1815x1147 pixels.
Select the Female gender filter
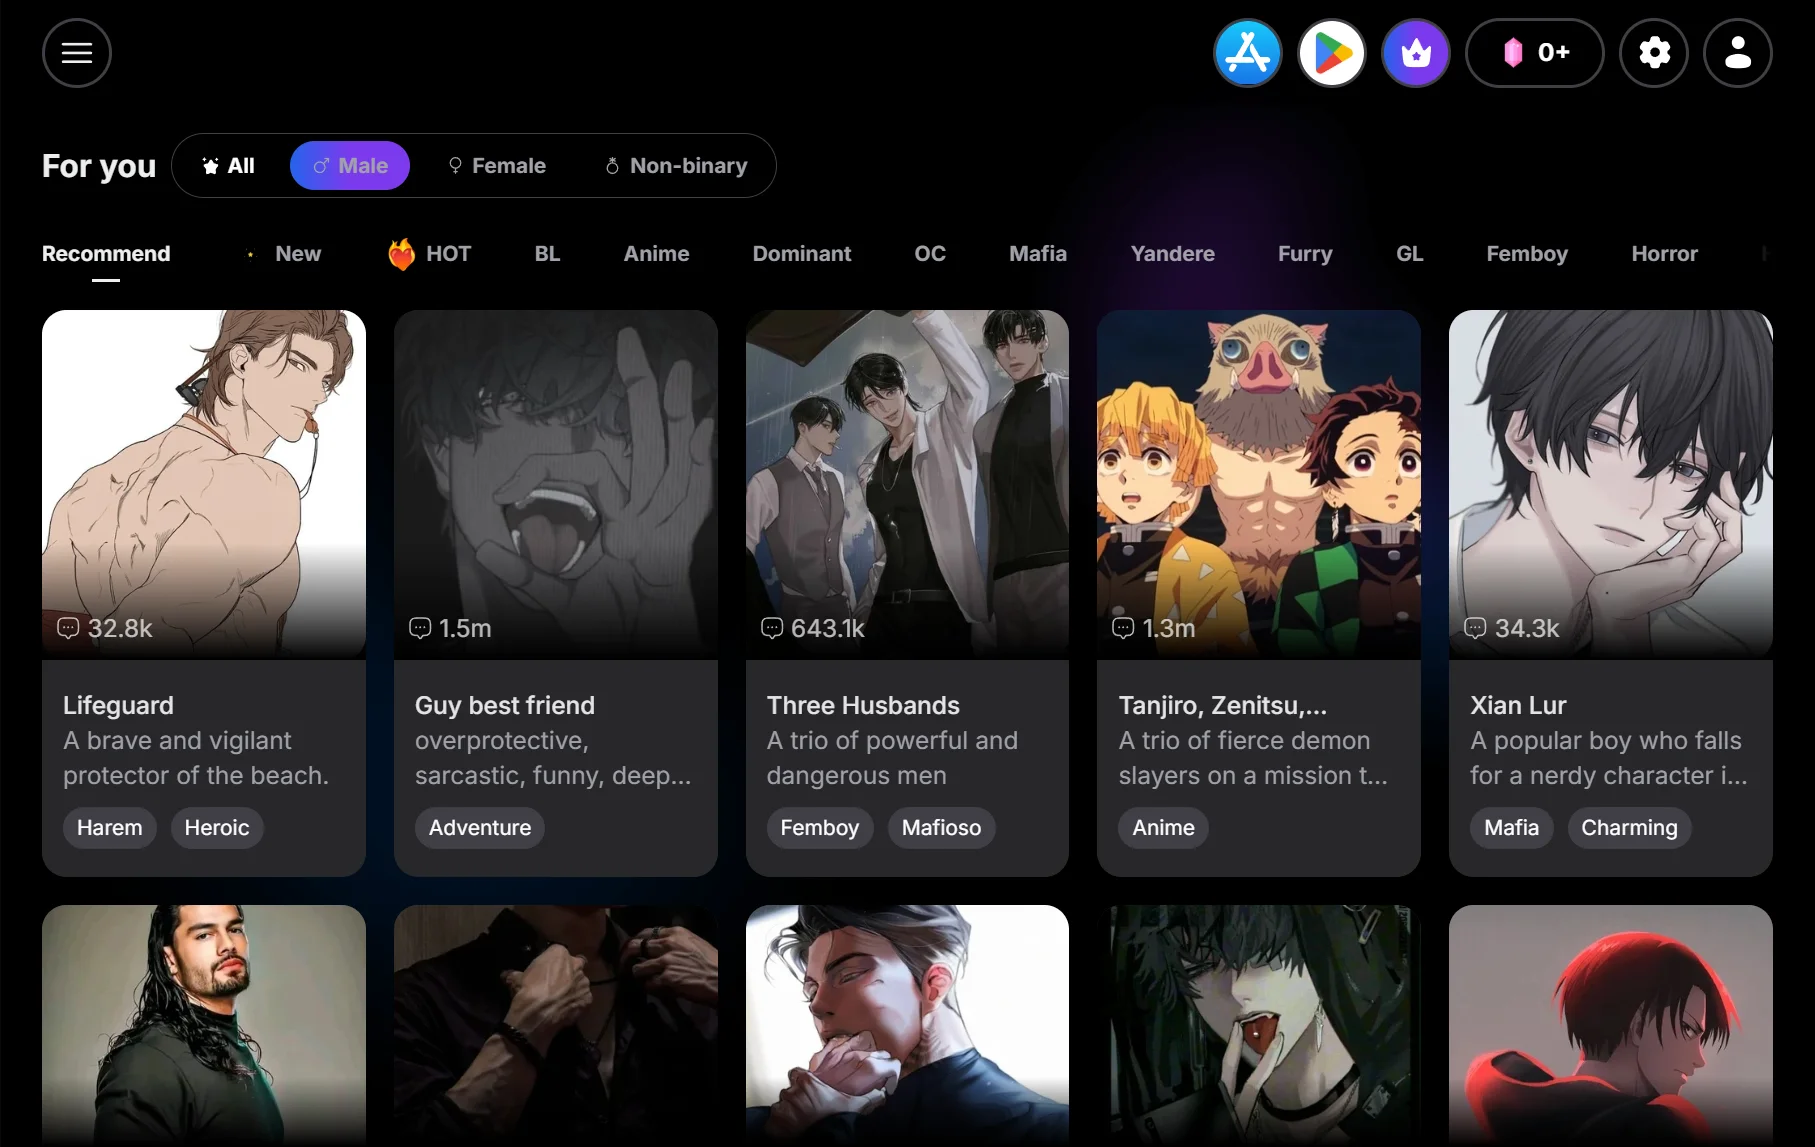tap(497, 166)
